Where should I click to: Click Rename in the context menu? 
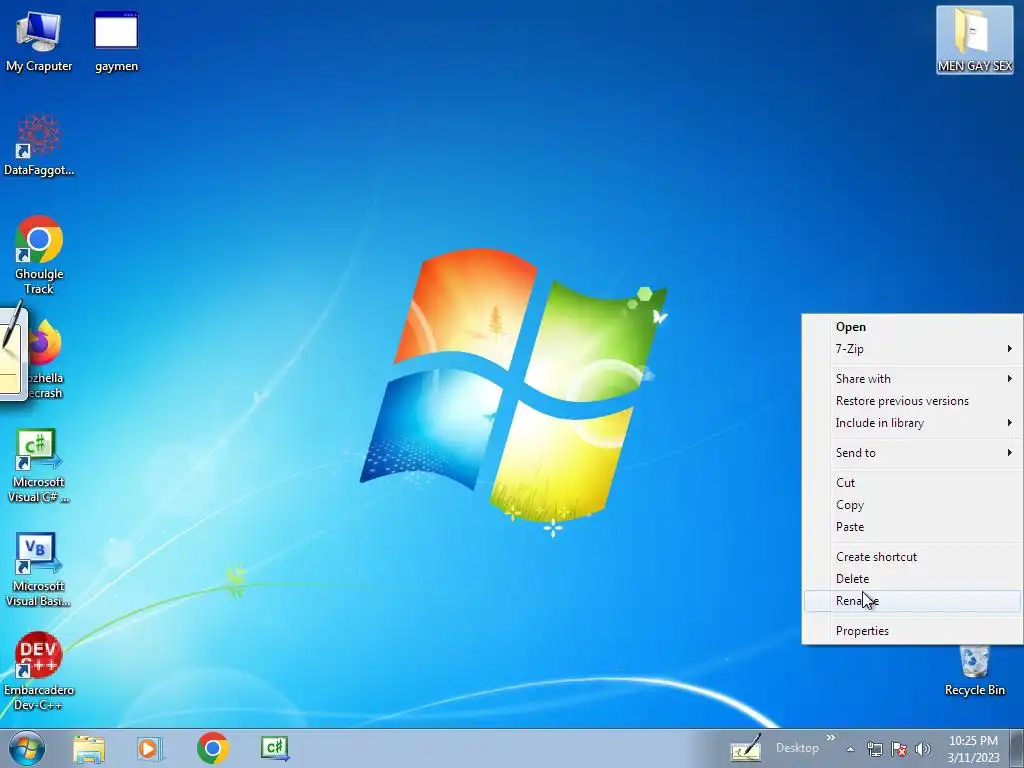tap(913, 601)
